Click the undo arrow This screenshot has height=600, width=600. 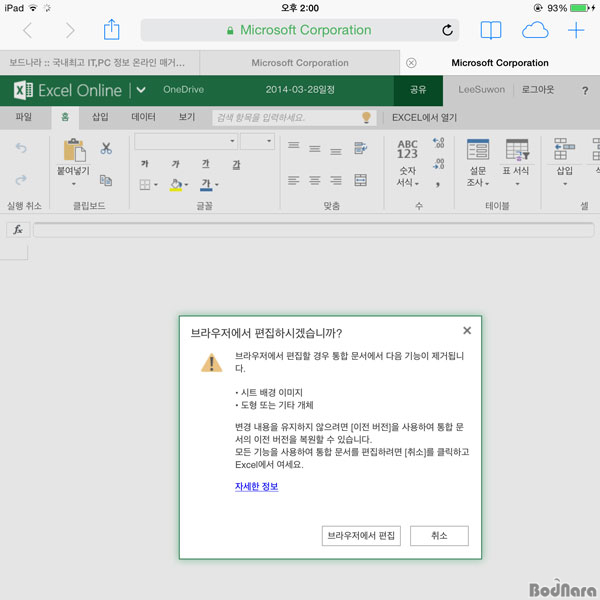coord(21,148)
